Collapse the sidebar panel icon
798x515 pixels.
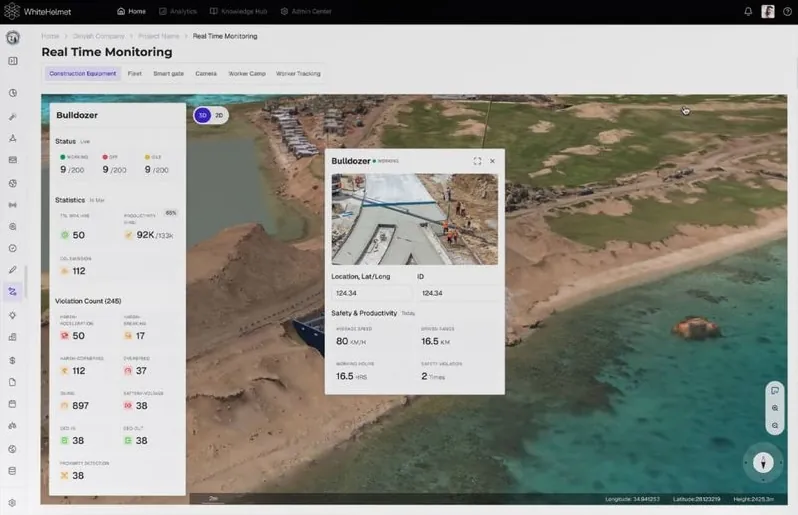point(13,61)
